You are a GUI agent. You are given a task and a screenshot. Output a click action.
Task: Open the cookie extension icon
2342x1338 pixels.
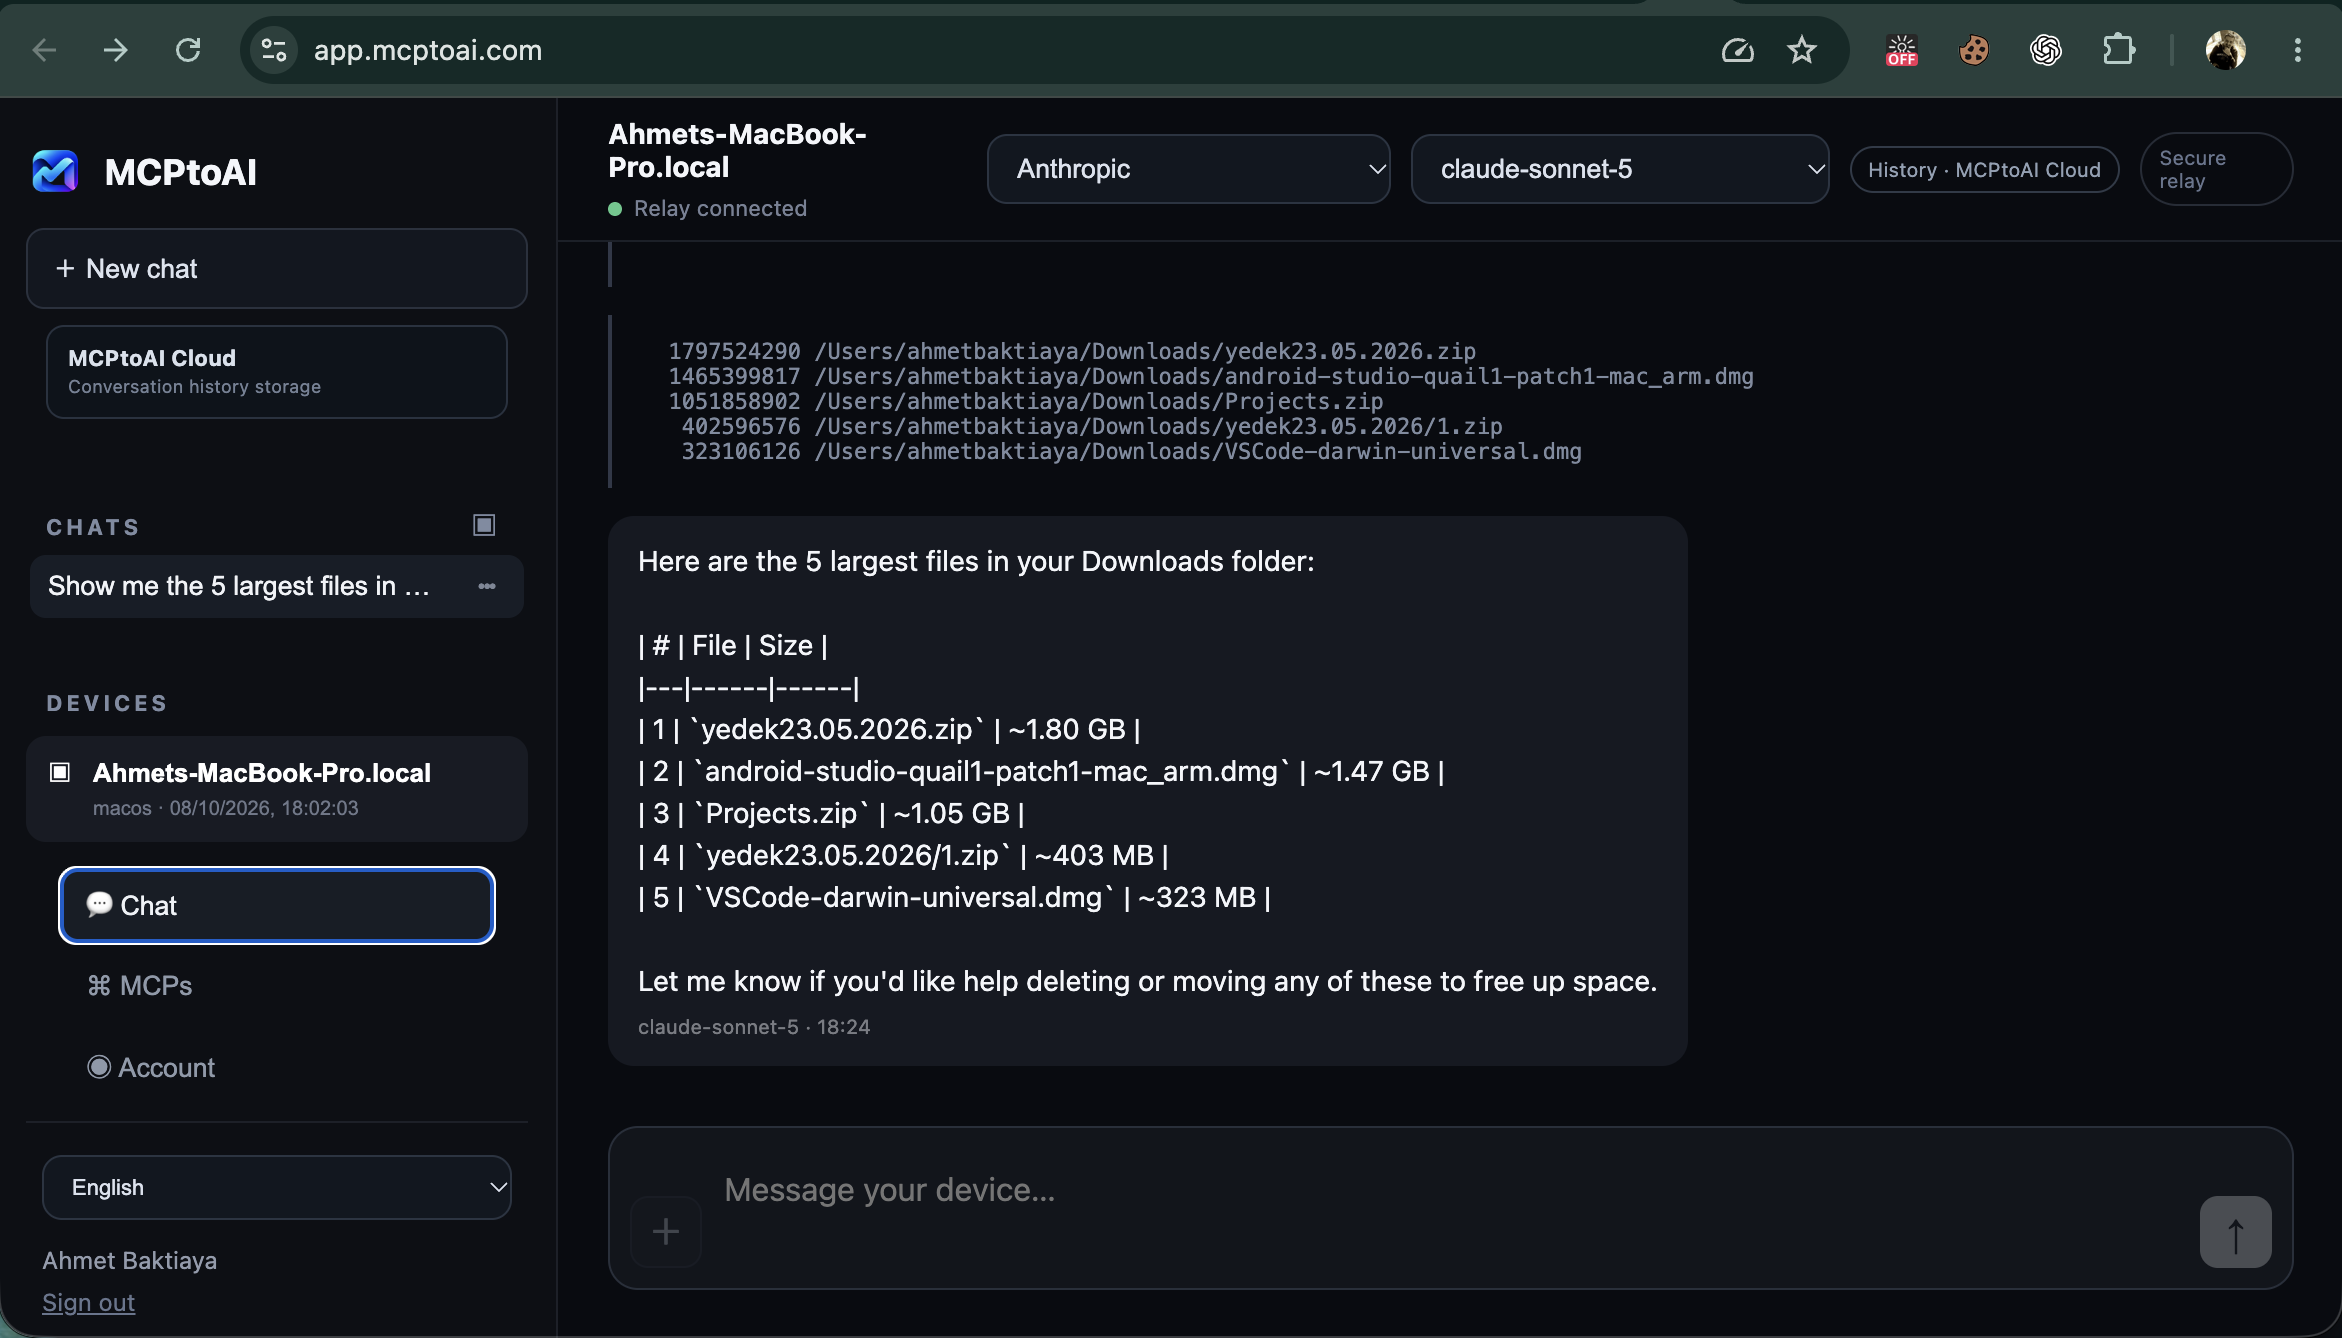point(1973,50)
